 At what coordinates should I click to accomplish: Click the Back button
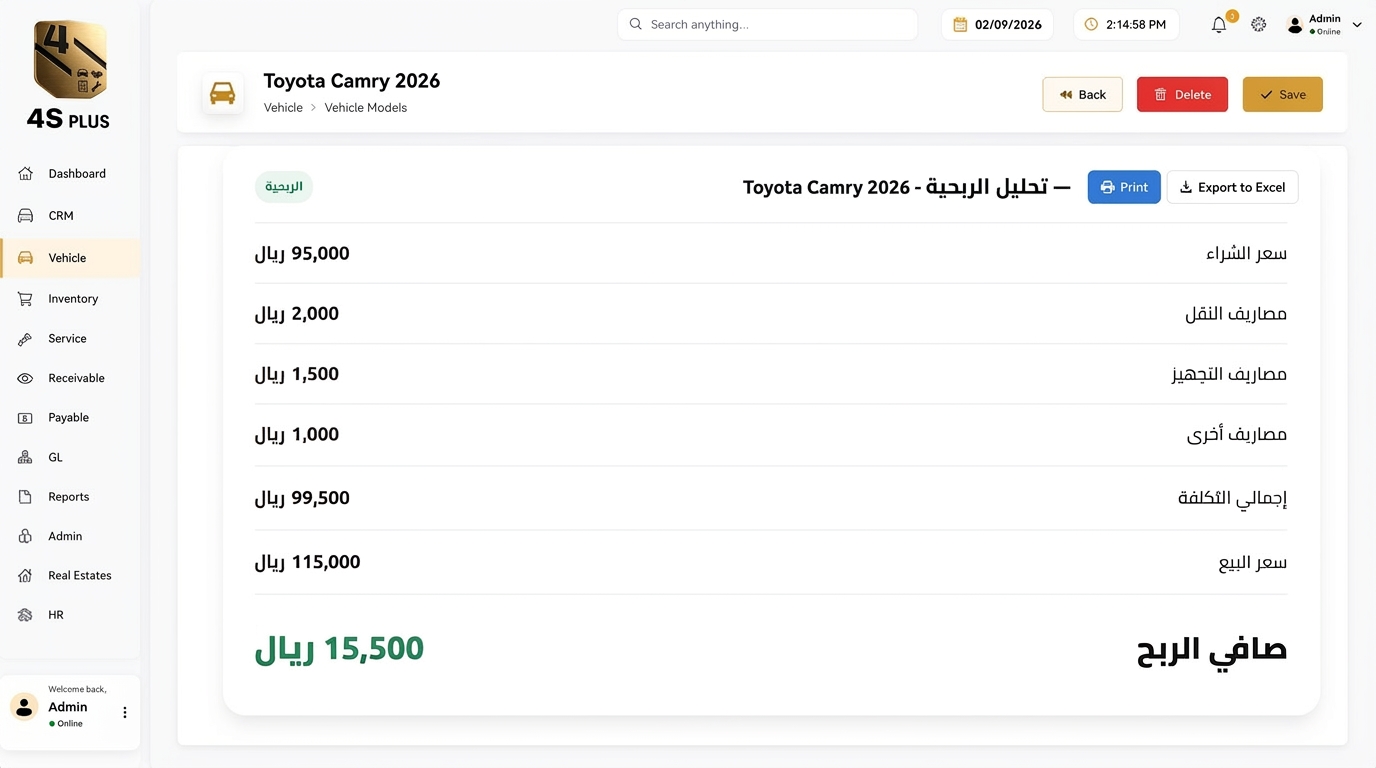(1082, 94)
